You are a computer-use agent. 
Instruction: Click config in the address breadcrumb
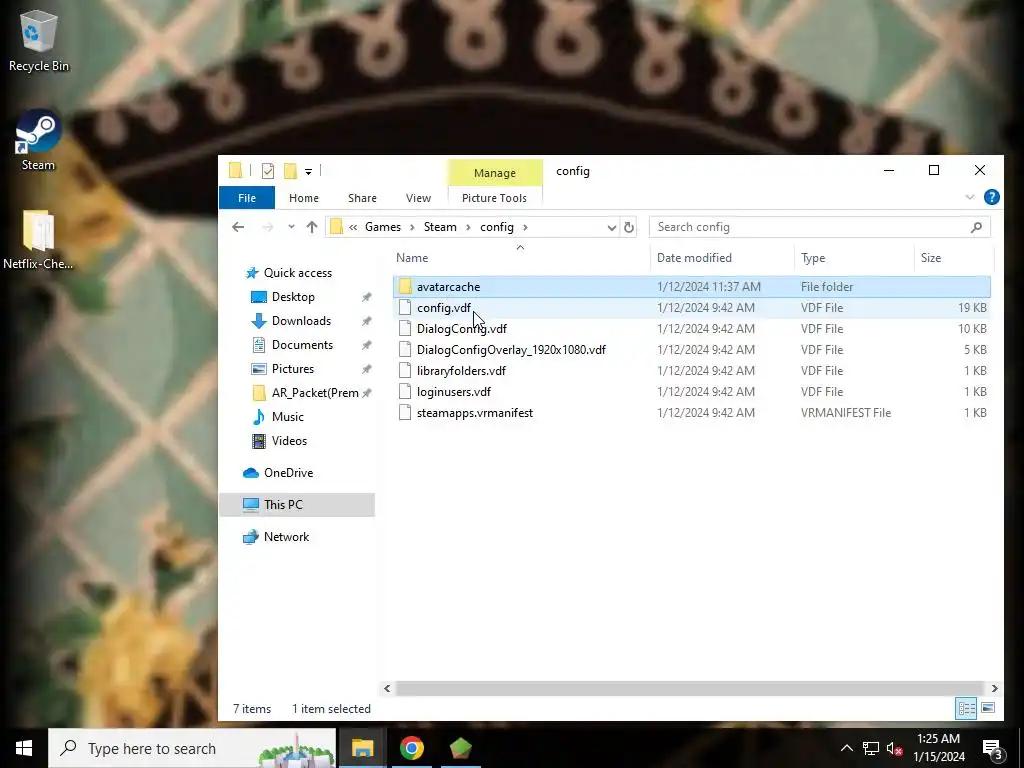coord(497,227)
